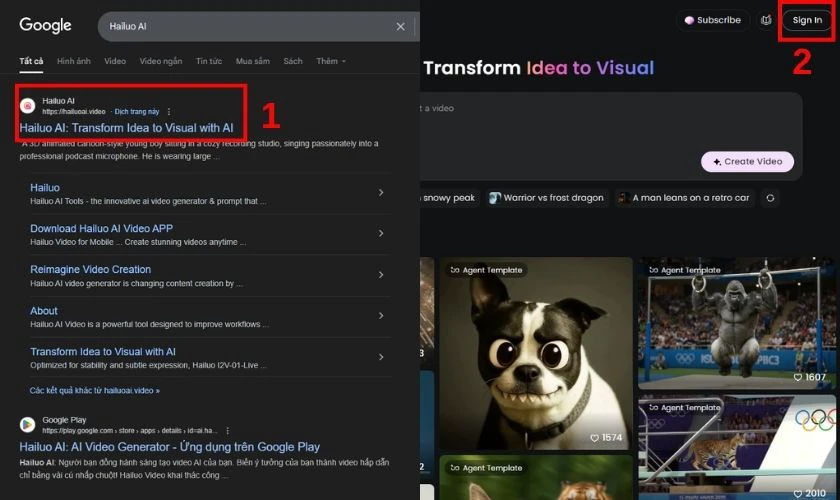The width and height of the screenshot is (840, 500).
Task: Click Agent Template badge on dog video
Action: click(486, 270)
